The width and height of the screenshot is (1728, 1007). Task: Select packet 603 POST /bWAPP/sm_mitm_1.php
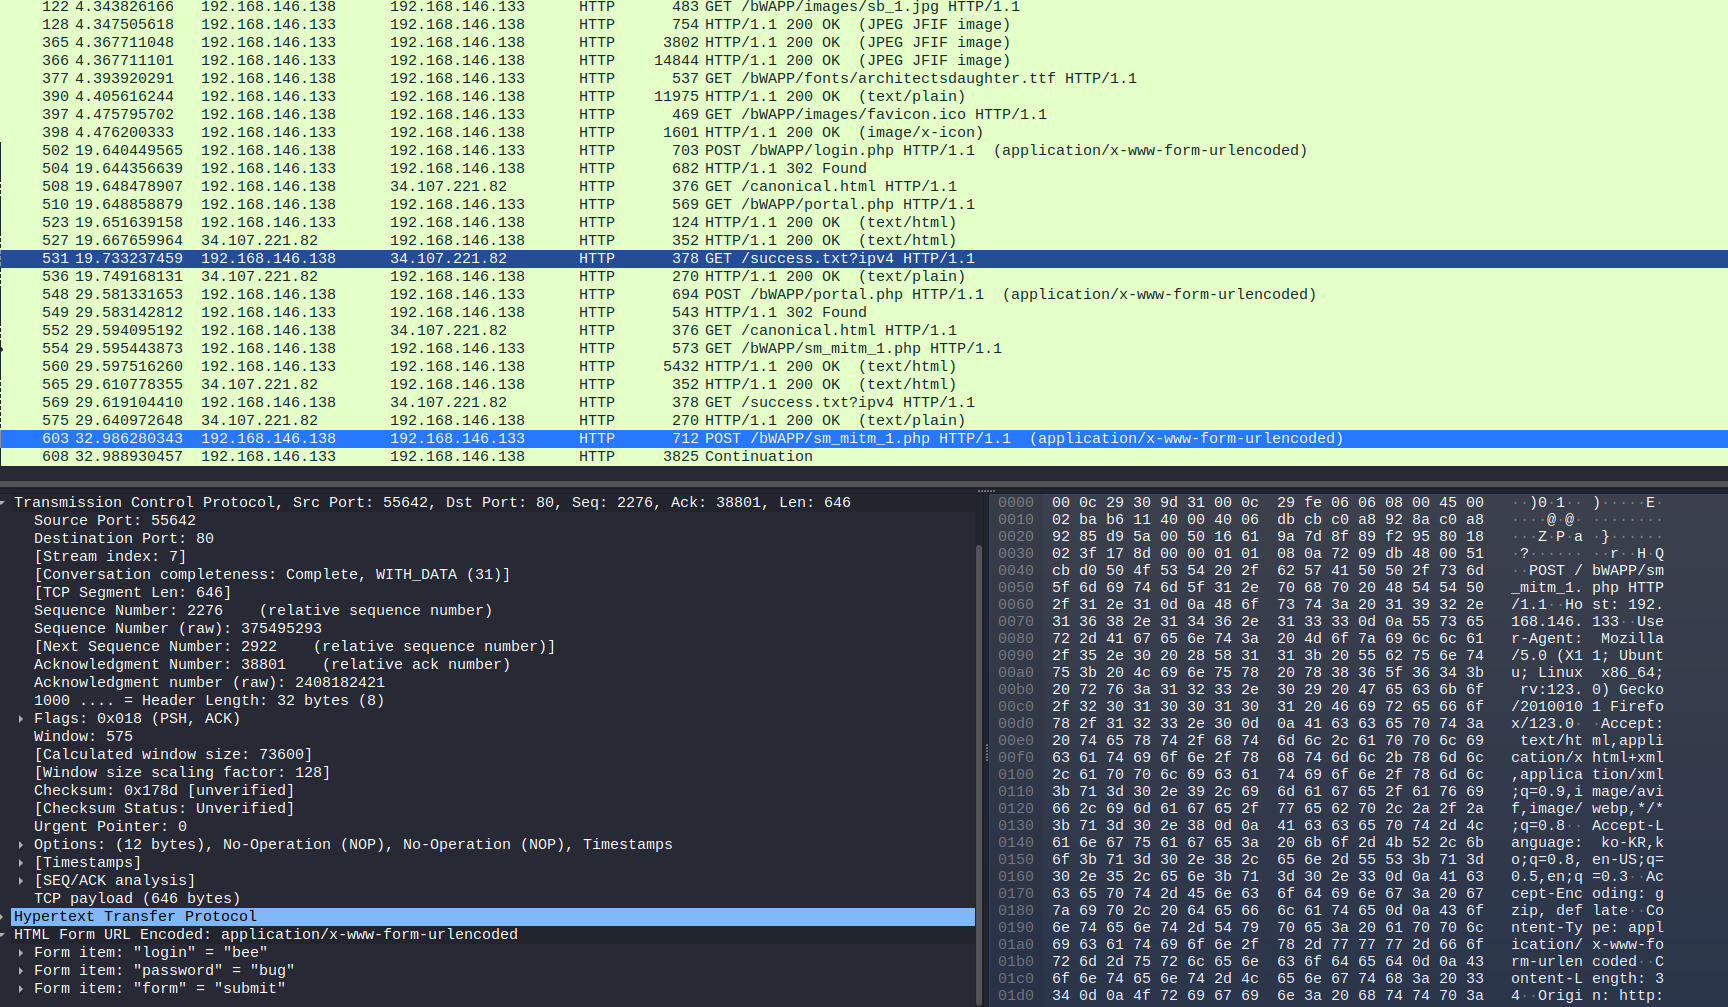tap(864, 438)
